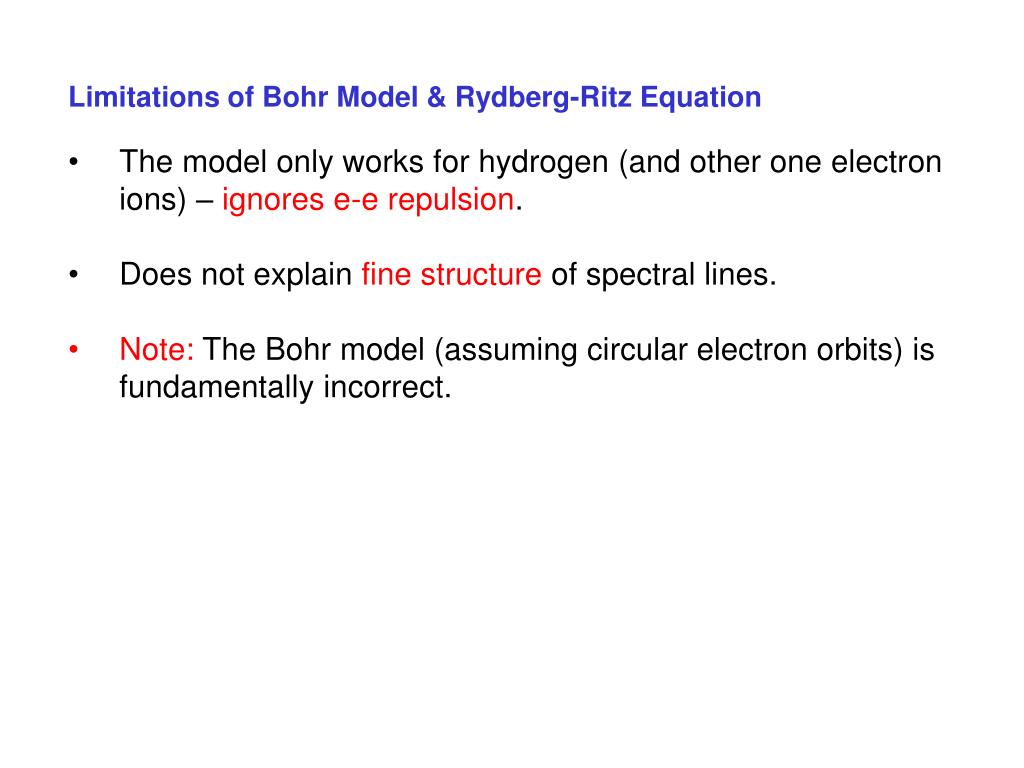1024x768 pixels.
Task: Click the bullet dot before "Does not explain"
Action: click(74, 274)
